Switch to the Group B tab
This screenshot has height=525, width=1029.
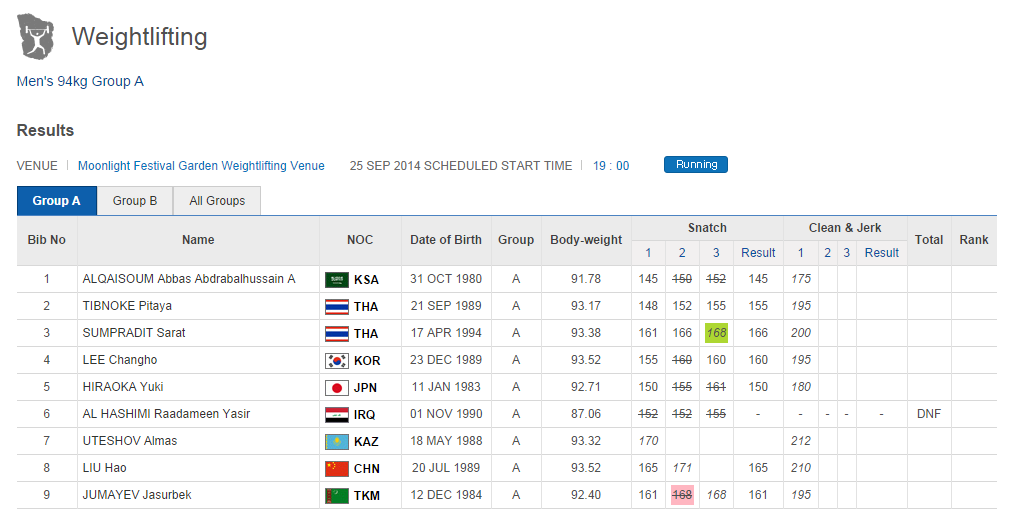pos(135,201)
